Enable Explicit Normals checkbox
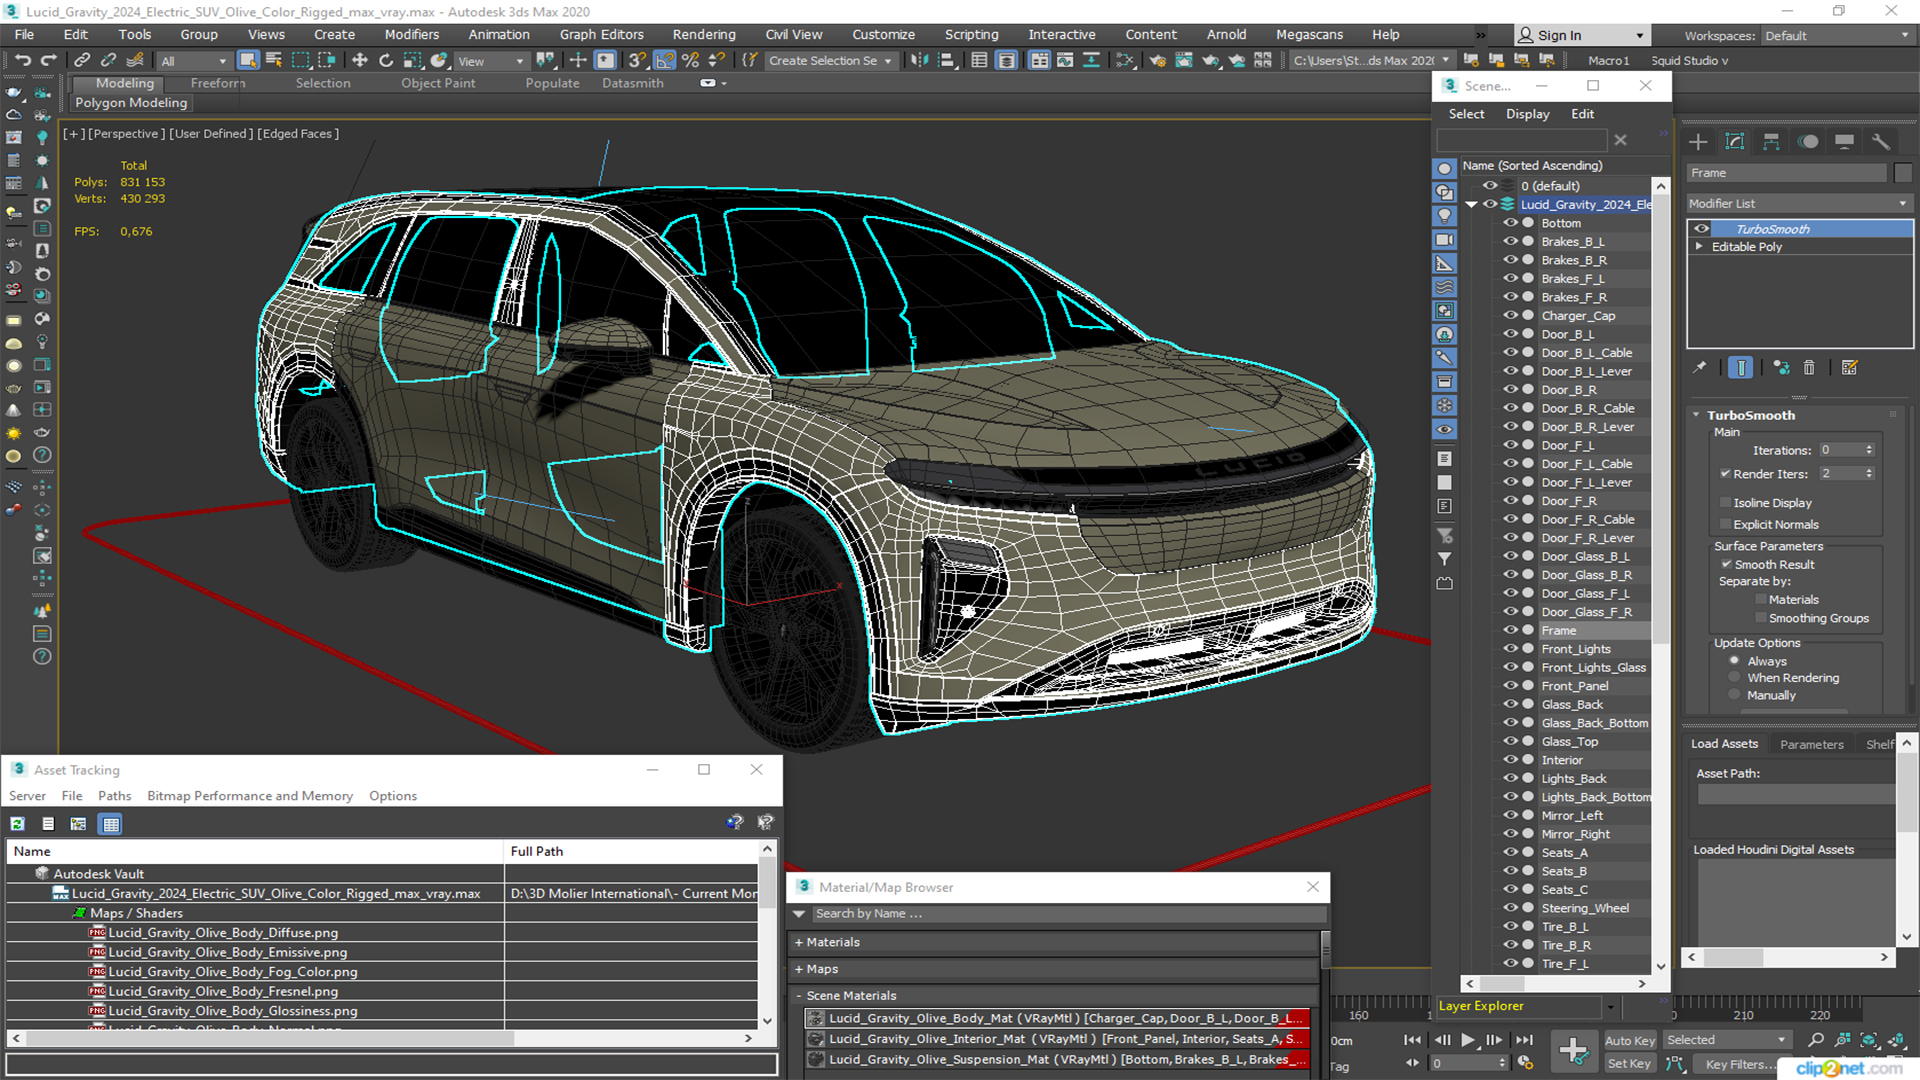Screen dimensions: 1920x1080 [x=1725, y=524]
